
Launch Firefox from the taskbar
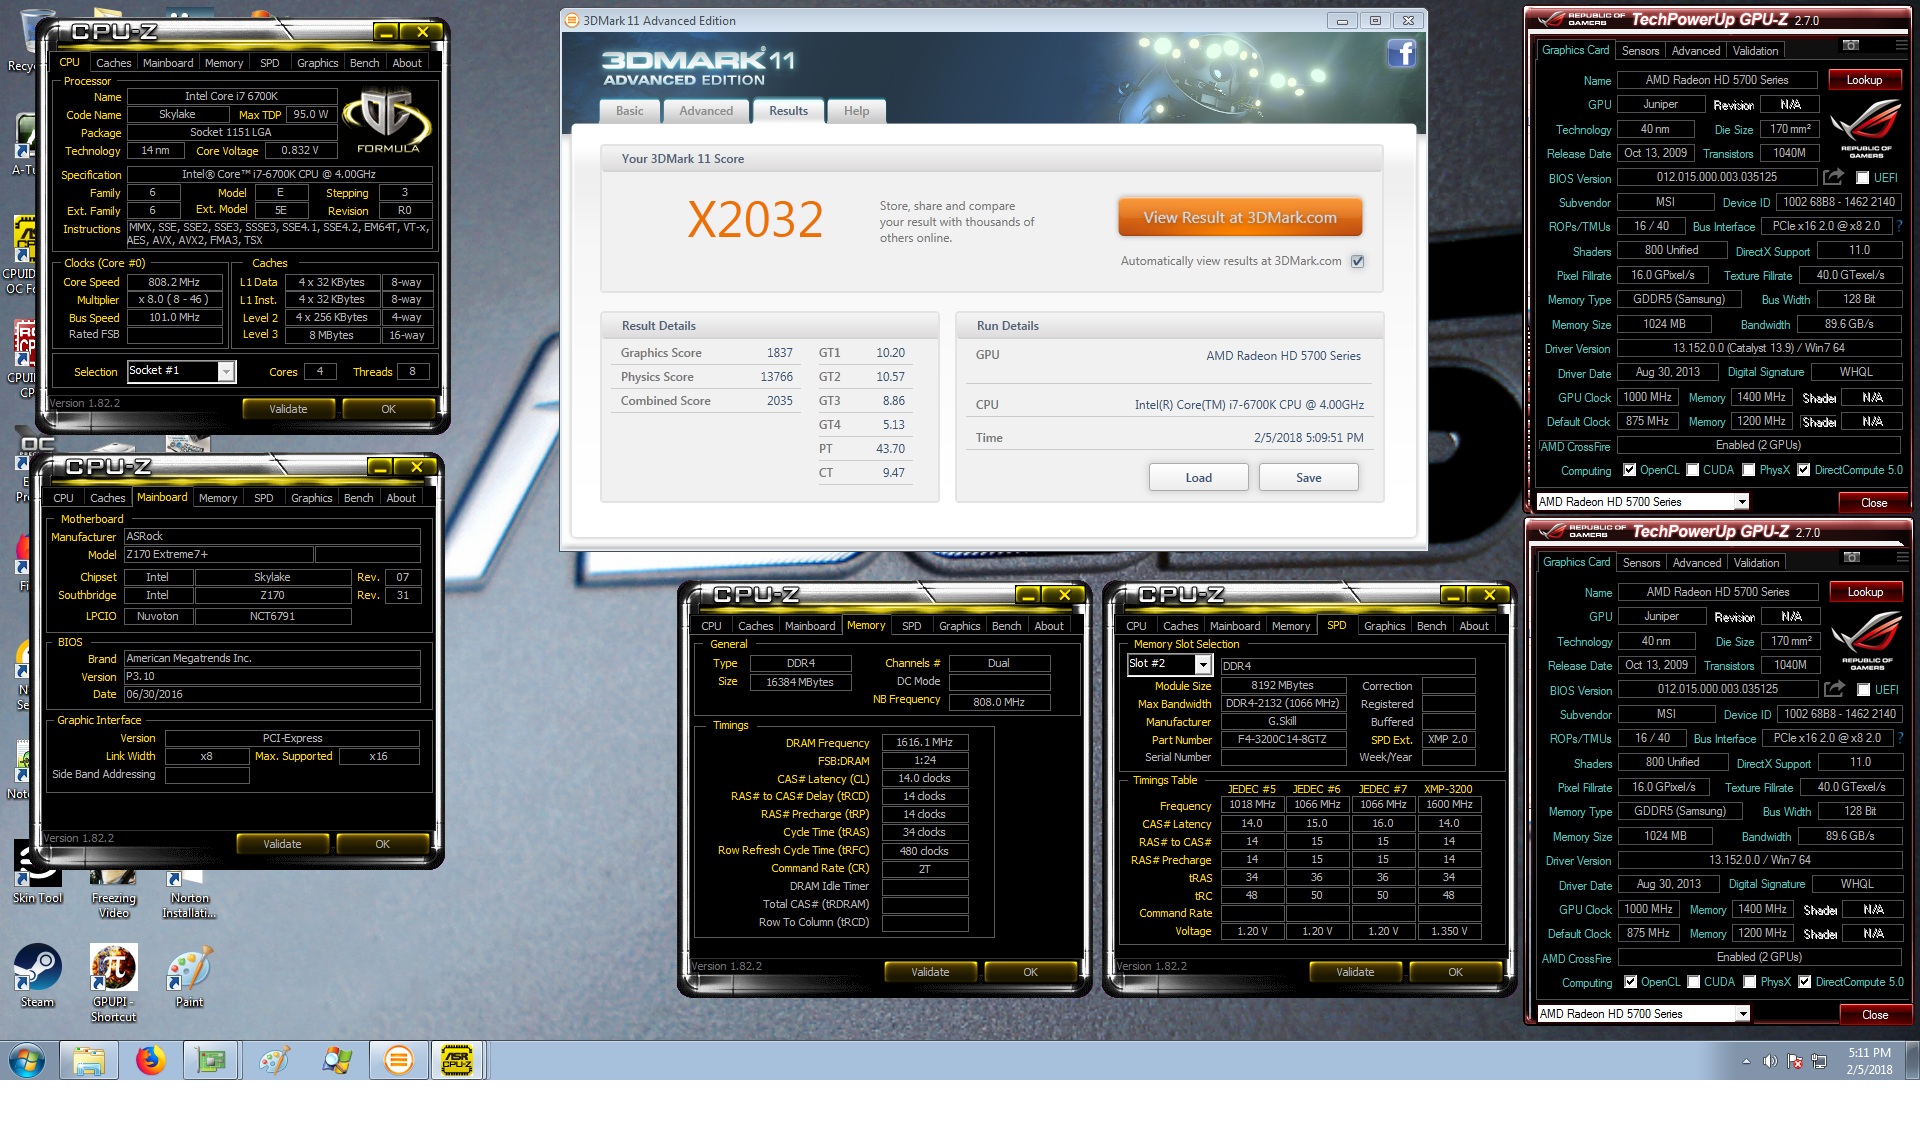coord(151,1060)
